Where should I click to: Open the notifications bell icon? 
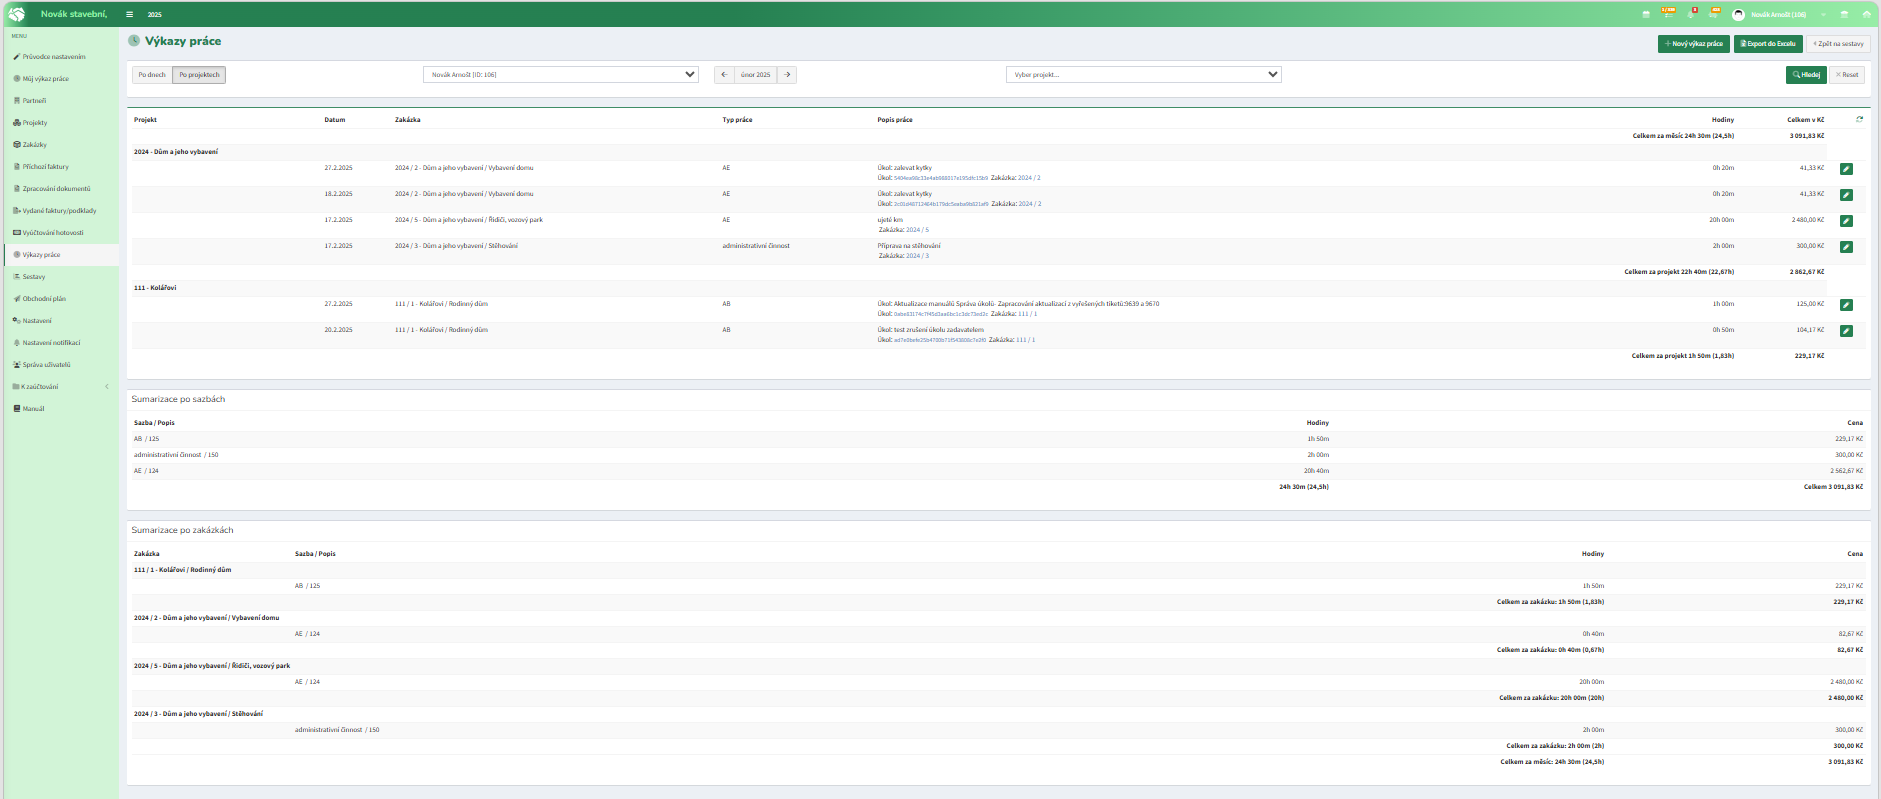tap(1692, 13)
